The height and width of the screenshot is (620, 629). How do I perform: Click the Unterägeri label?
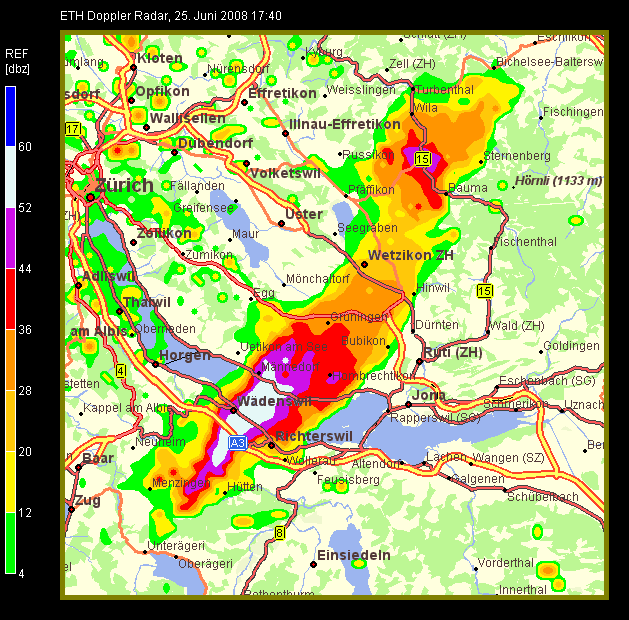pyautogui.click(x=176, y=546)
